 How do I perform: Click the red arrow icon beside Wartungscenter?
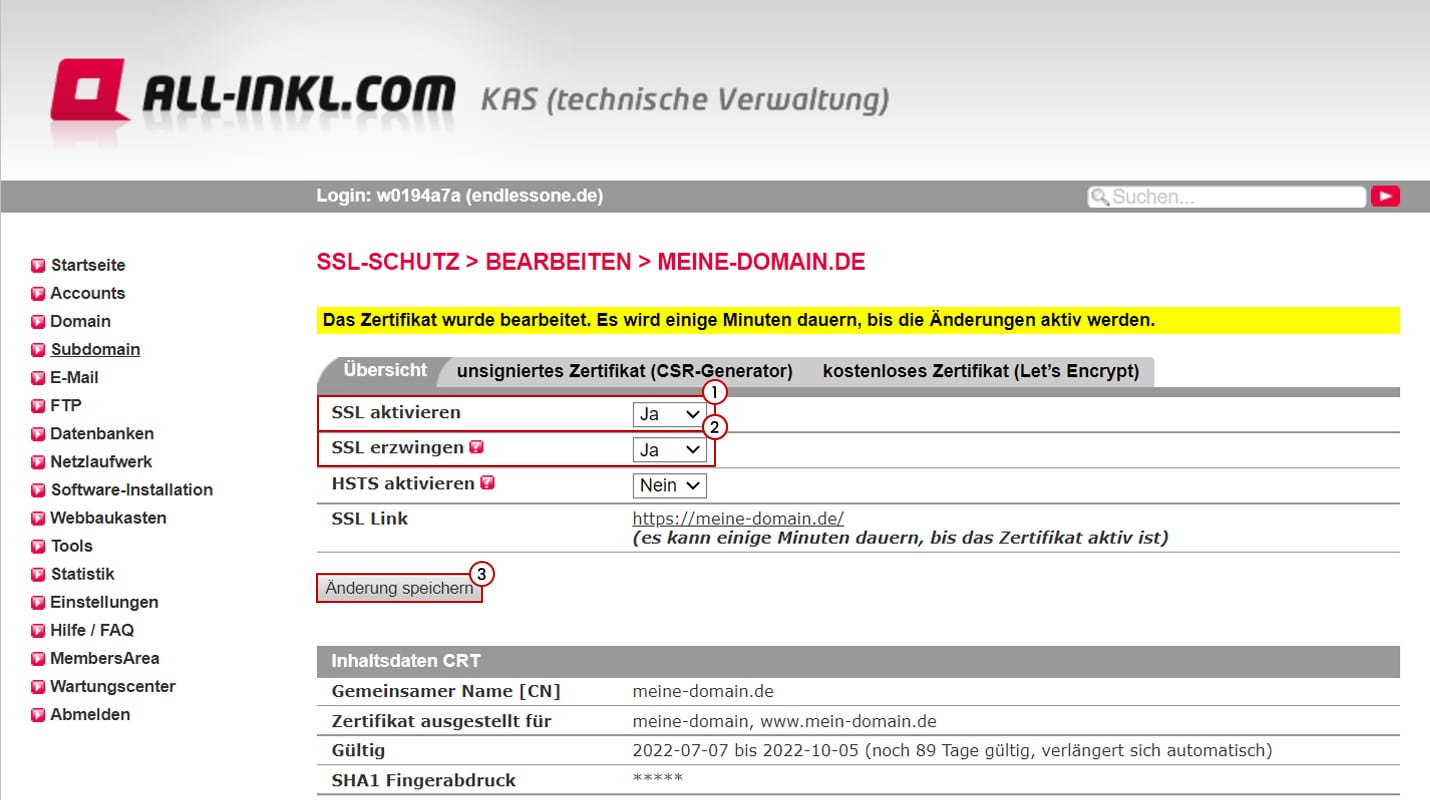[39, 686]
